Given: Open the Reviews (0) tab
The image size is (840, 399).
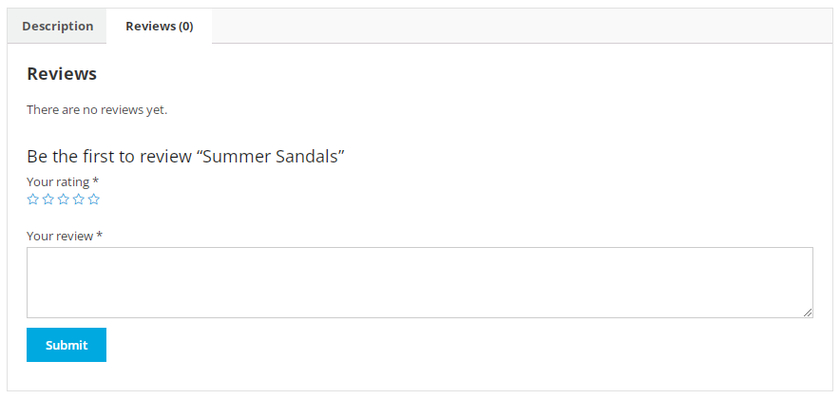Looking at the screenshot, I should point(159,26).
